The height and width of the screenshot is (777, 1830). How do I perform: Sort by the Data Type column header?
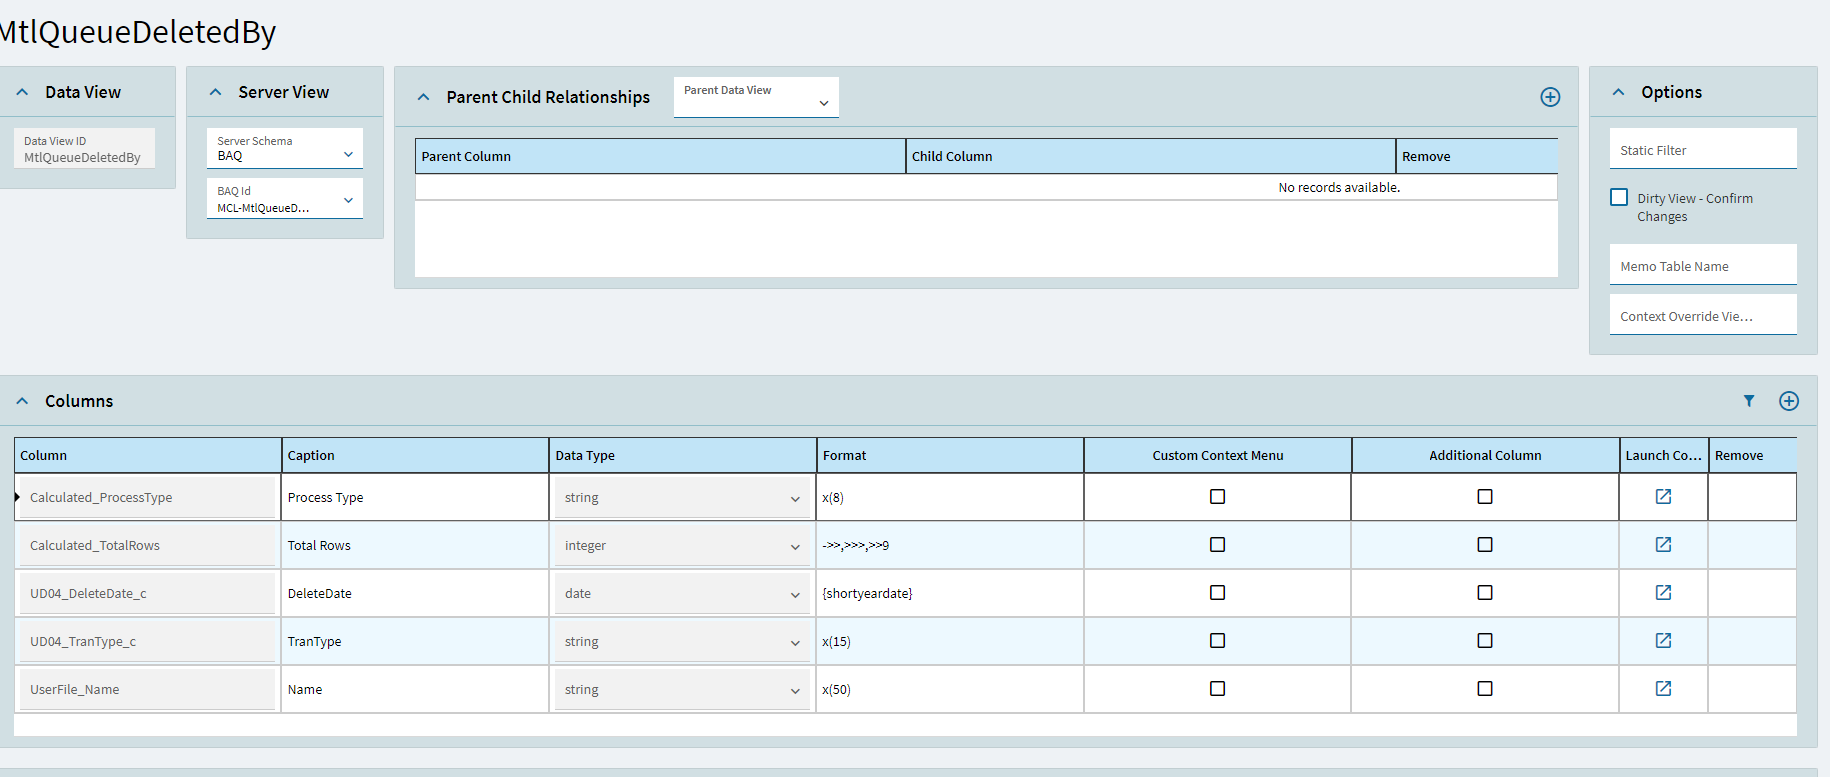tap(683, 455)
